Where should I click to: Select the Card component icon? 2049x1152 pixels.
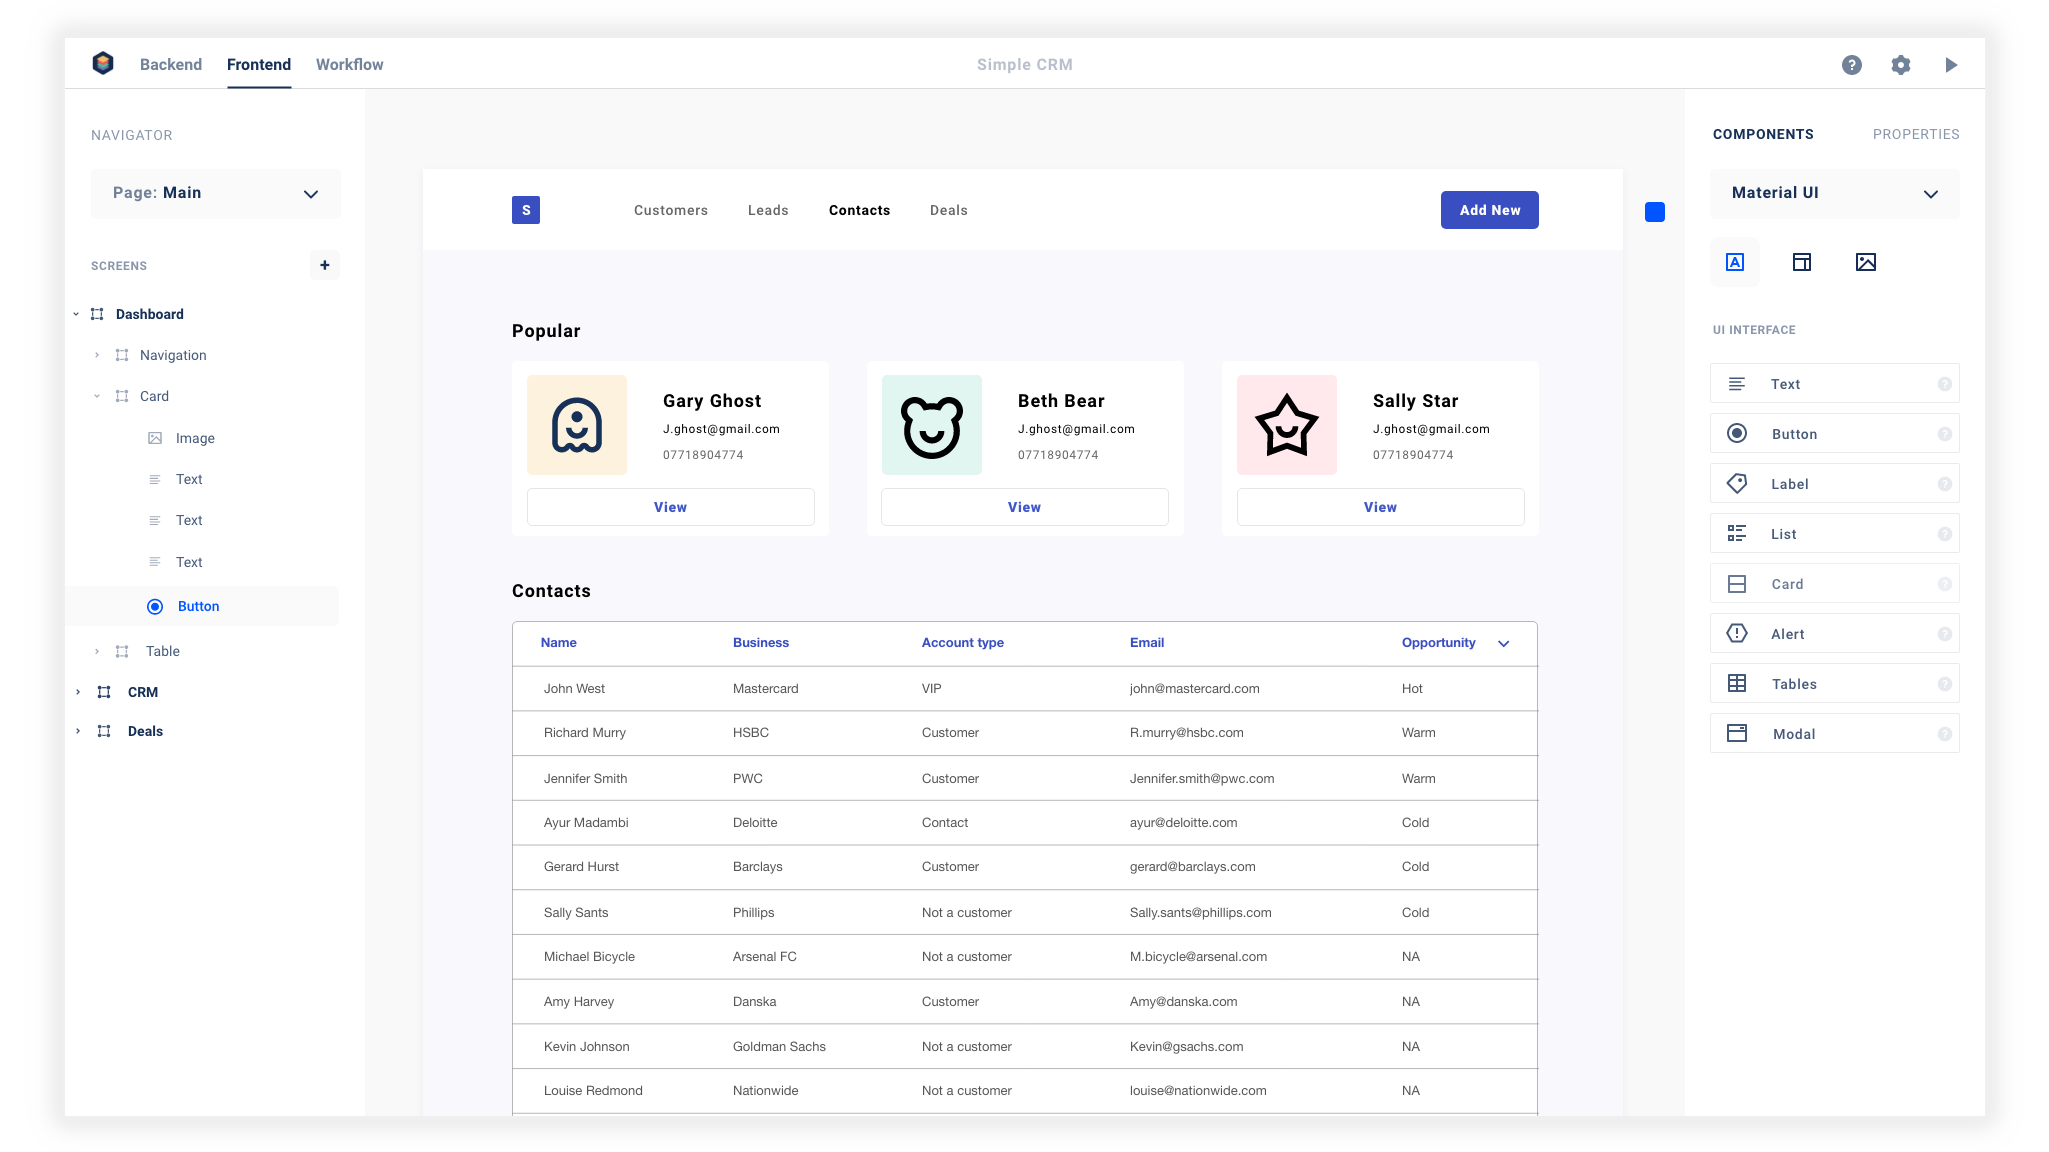tap(1737, 584)
